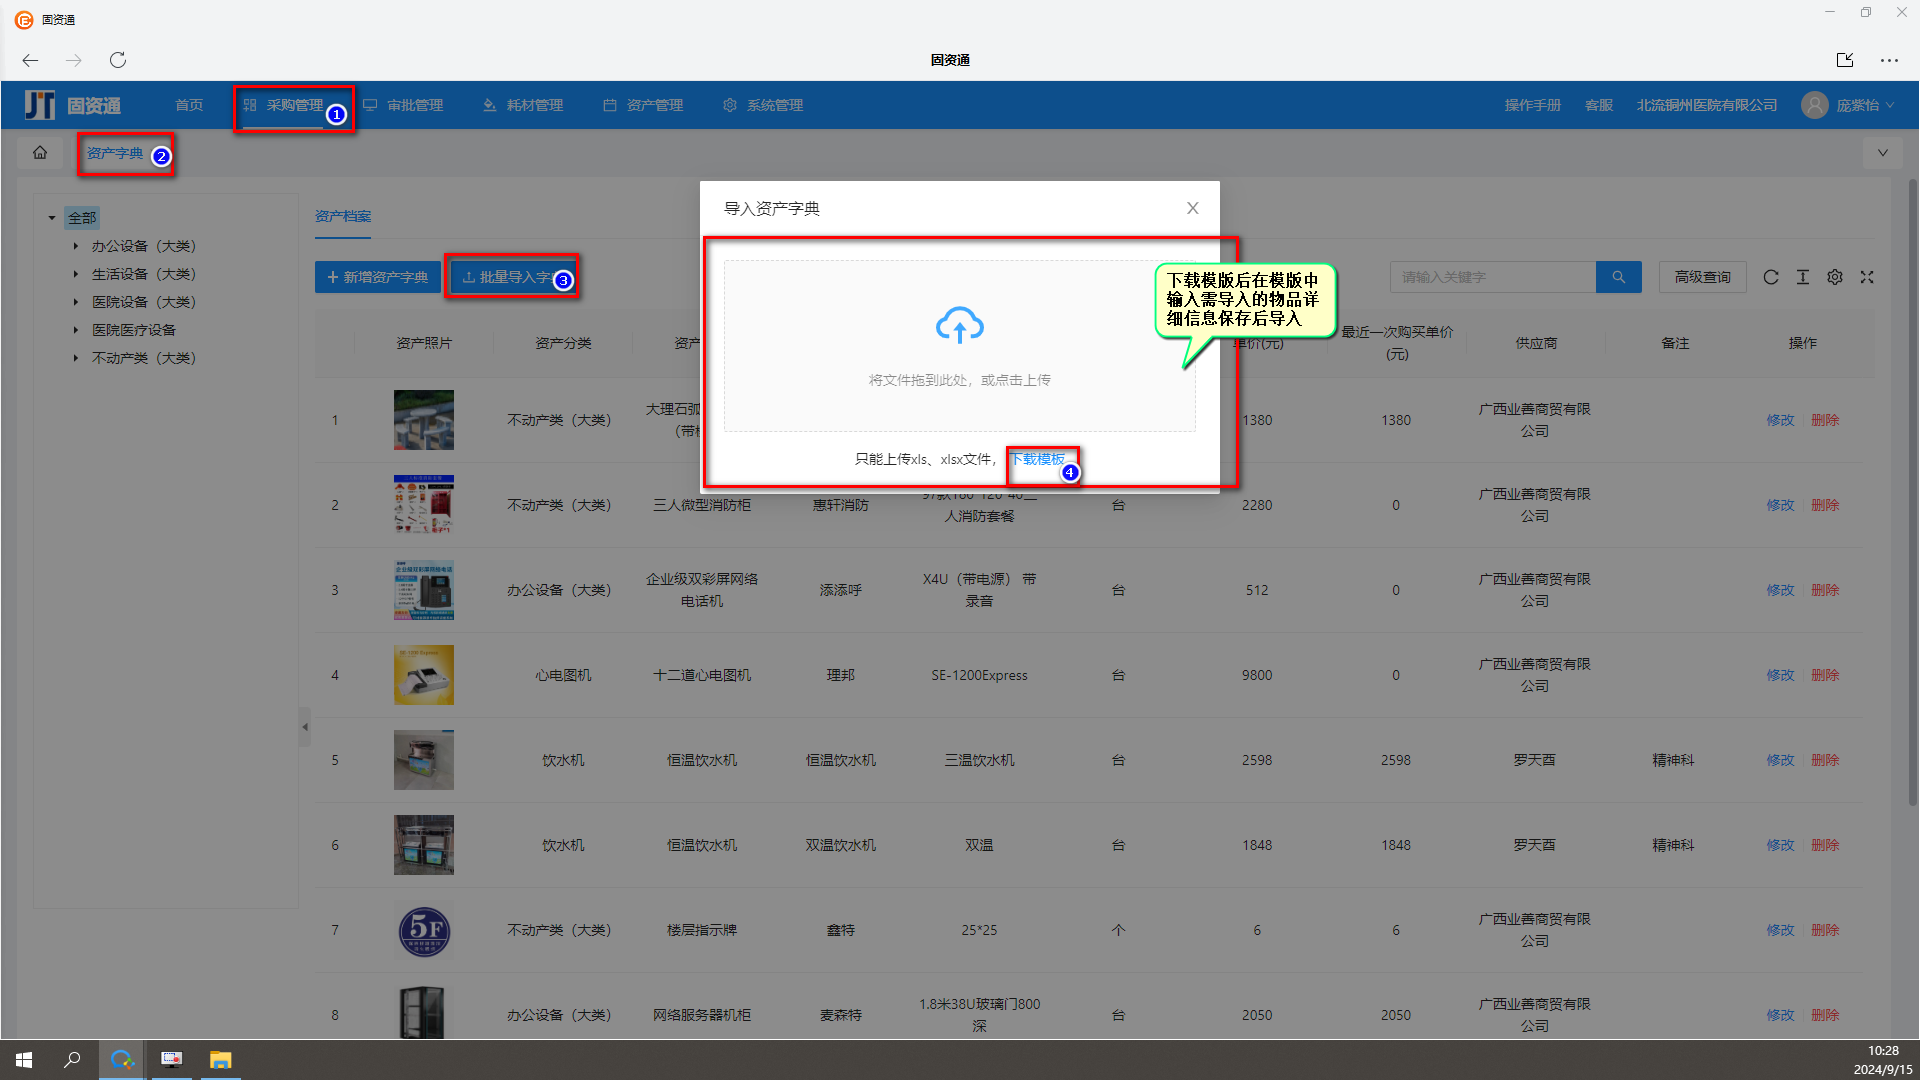Viewport: 1920px width, 1080px height.
Task: Click the taskbar clock 10:28
Action: coord(1883,1051)
